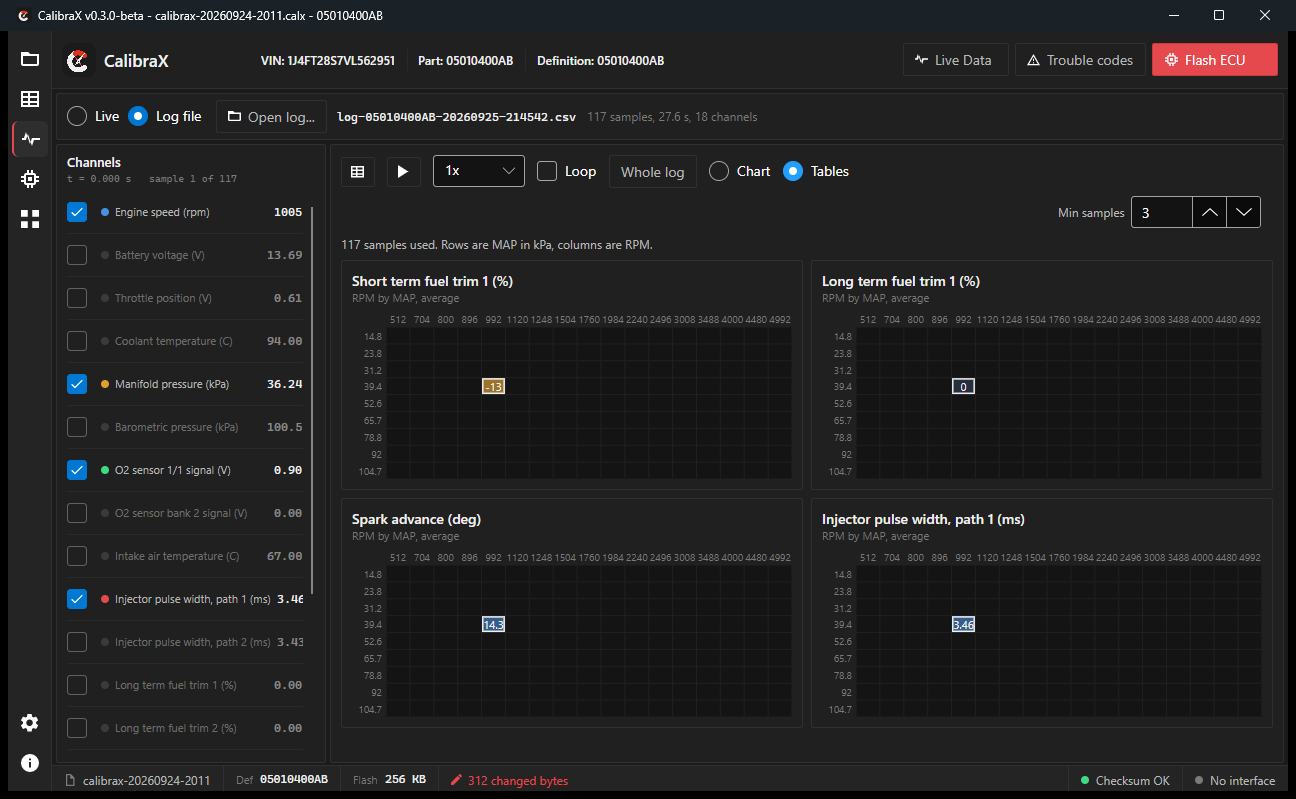Open the chip icon in the sidebar

[x=30, y=179]
